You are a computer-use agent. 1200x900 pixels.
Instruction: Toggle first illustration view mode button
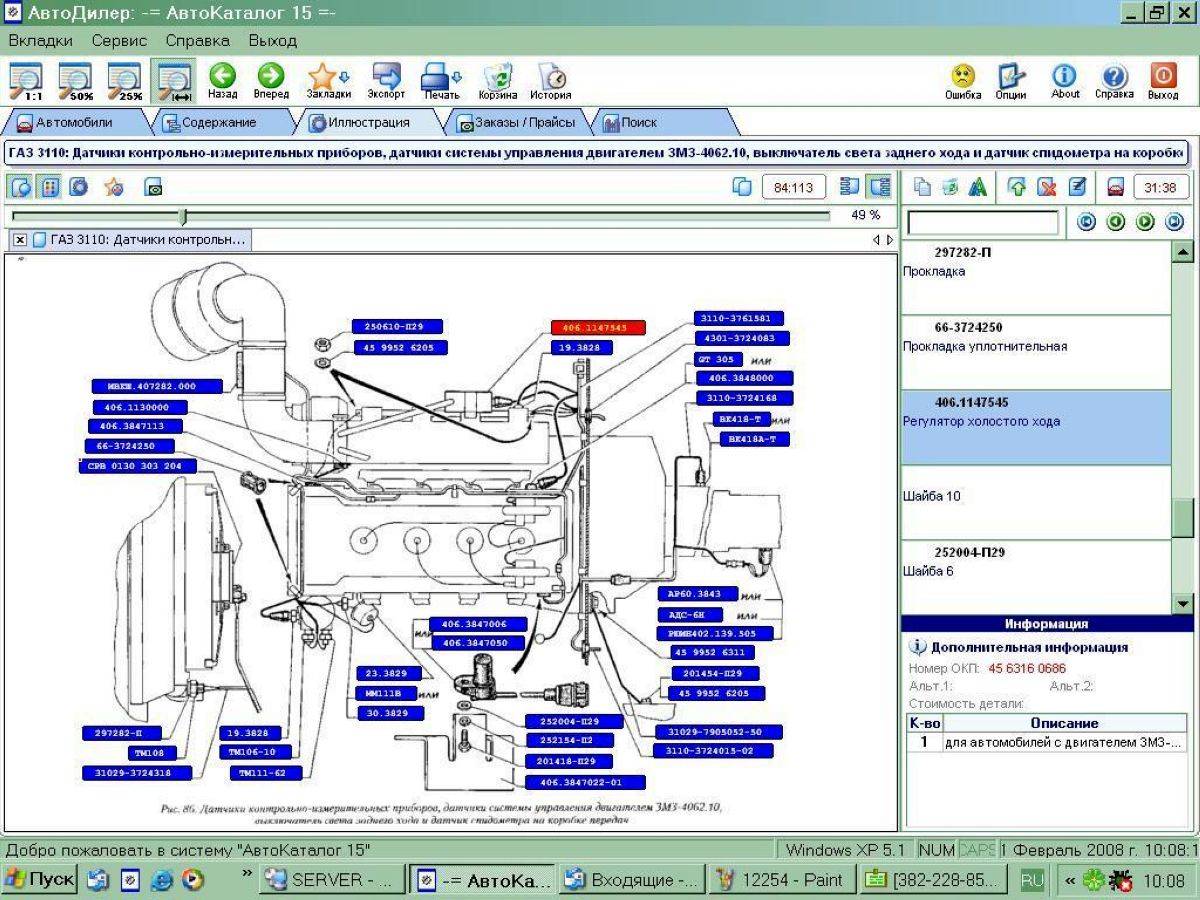[20, 187]
